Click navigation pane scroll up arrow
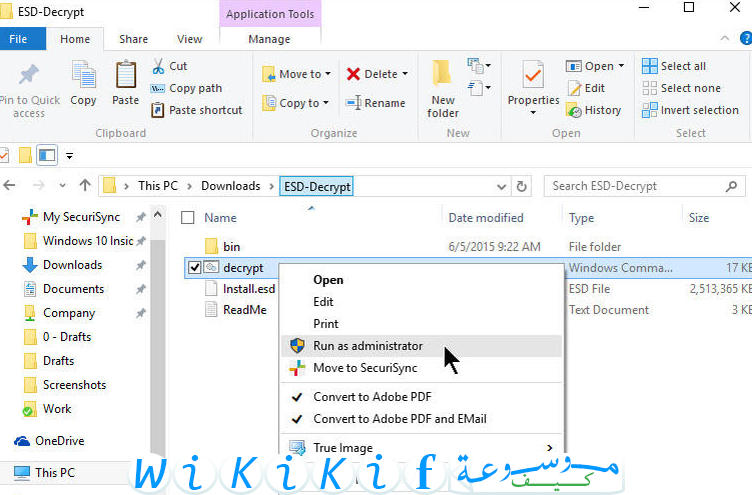 point(157,215)
